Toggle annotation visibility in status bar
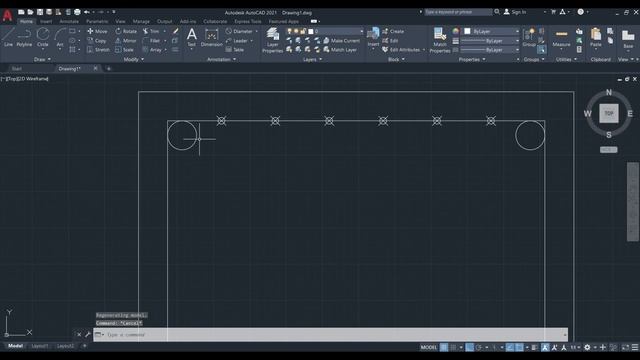 click(x=545, y=347)
